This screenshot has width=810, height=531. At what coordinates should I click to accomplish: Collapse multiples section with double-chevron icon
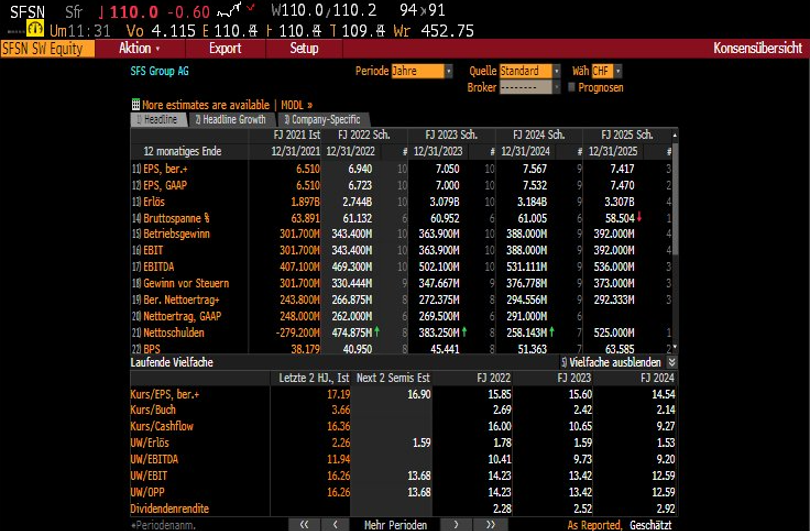tap(671, 362)
